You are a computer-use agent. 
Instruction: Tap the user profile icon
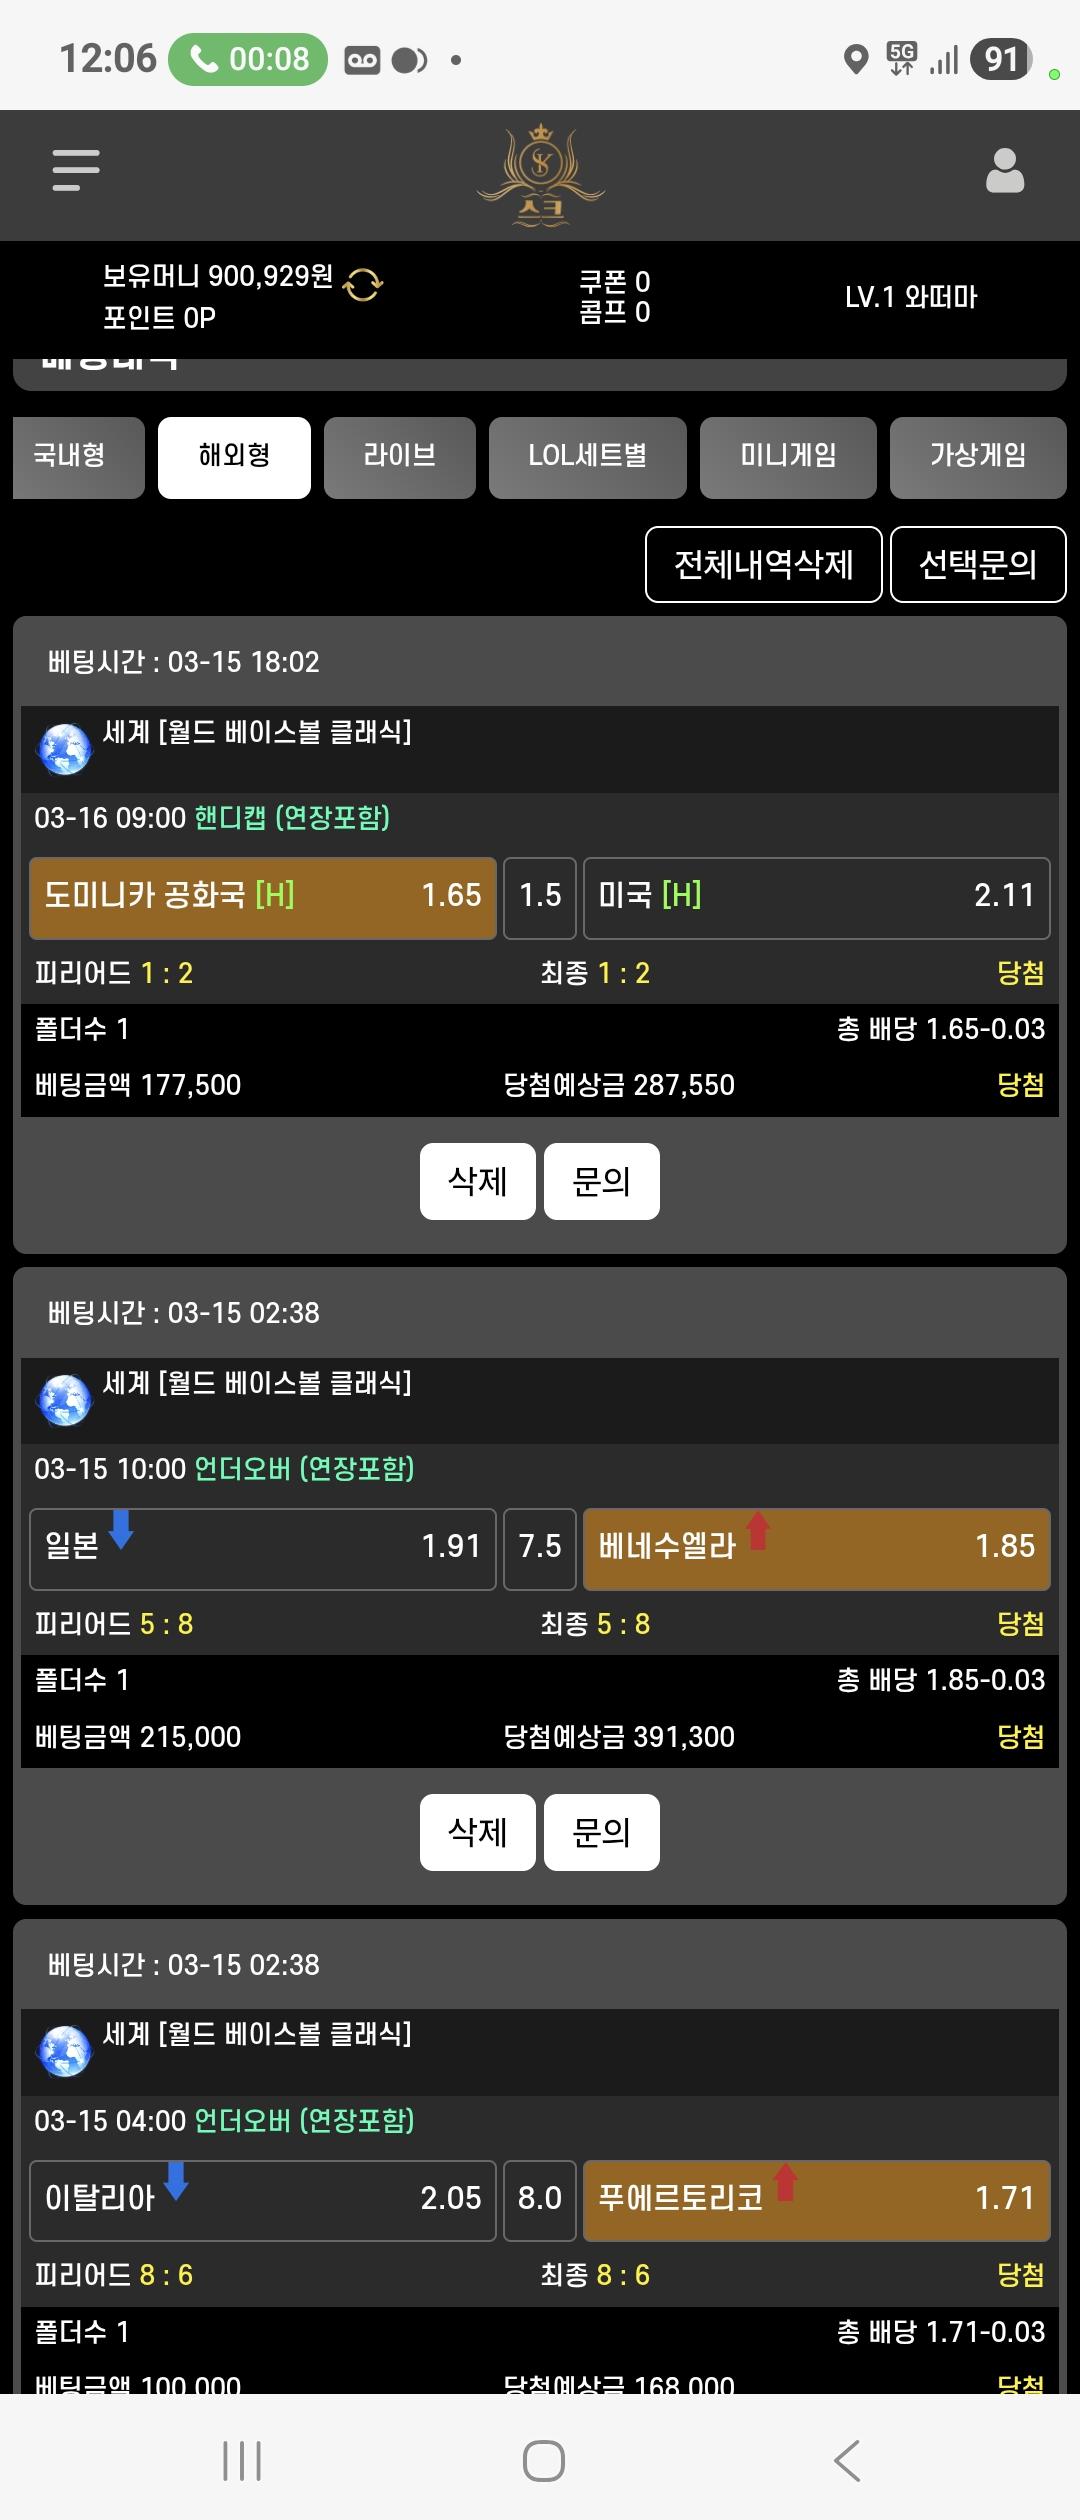click(1004, 171)
